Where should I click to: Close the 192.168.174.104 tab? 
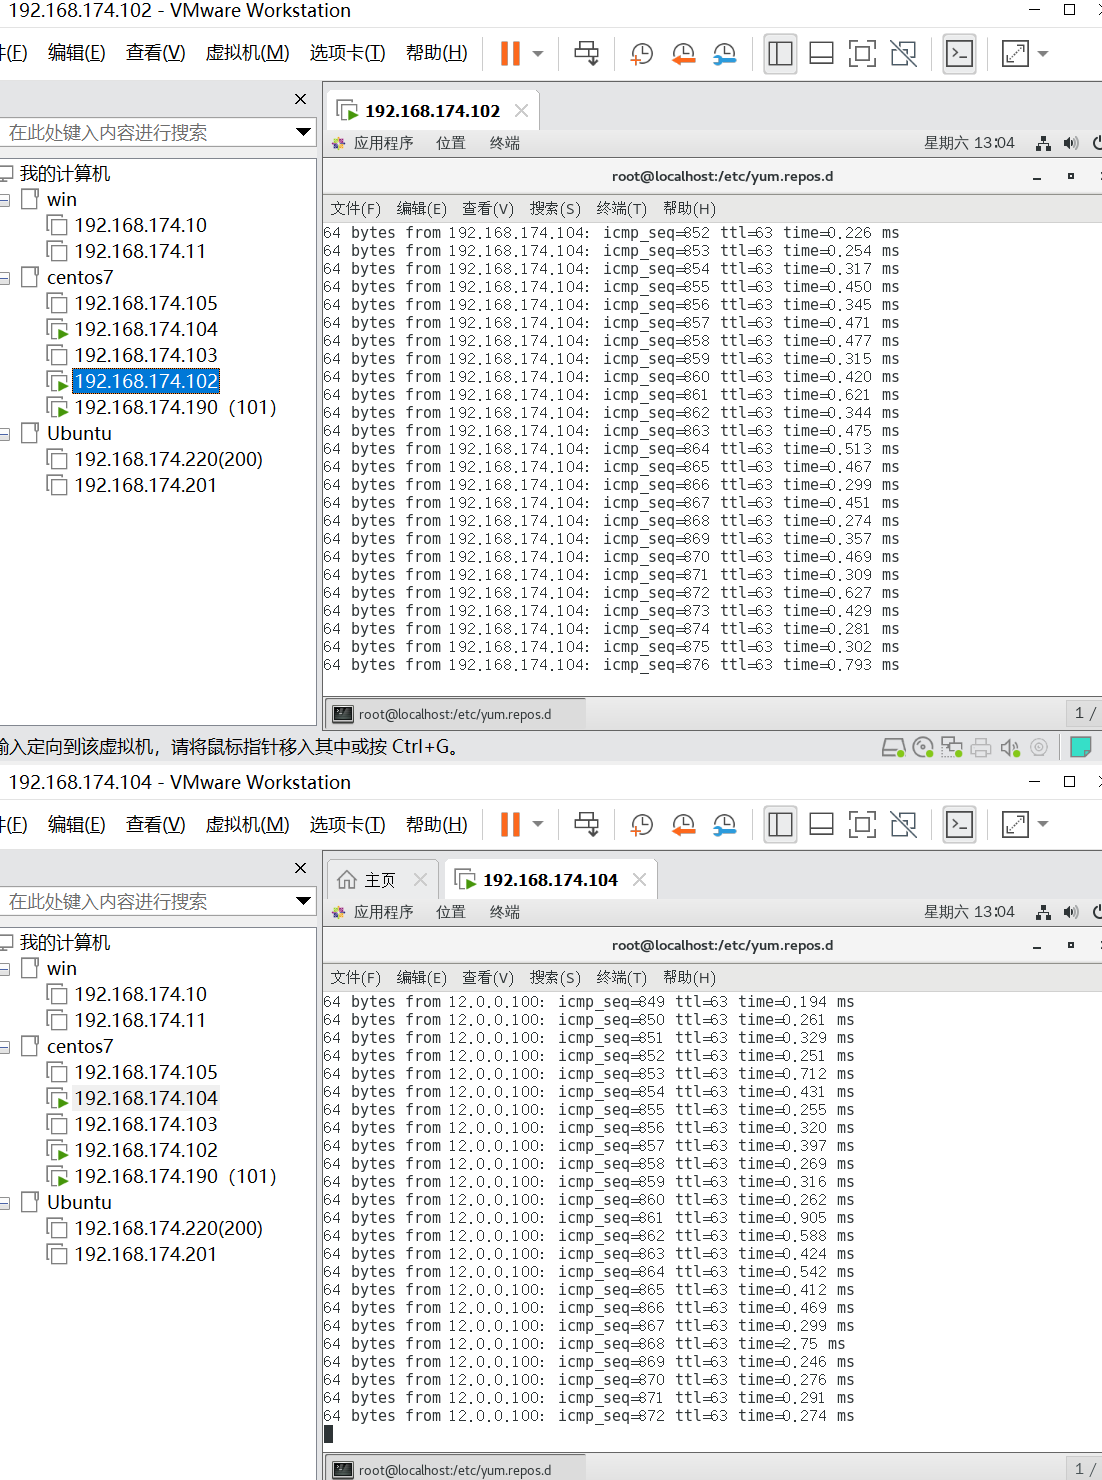pyautogui.click(x=639, y=880)
